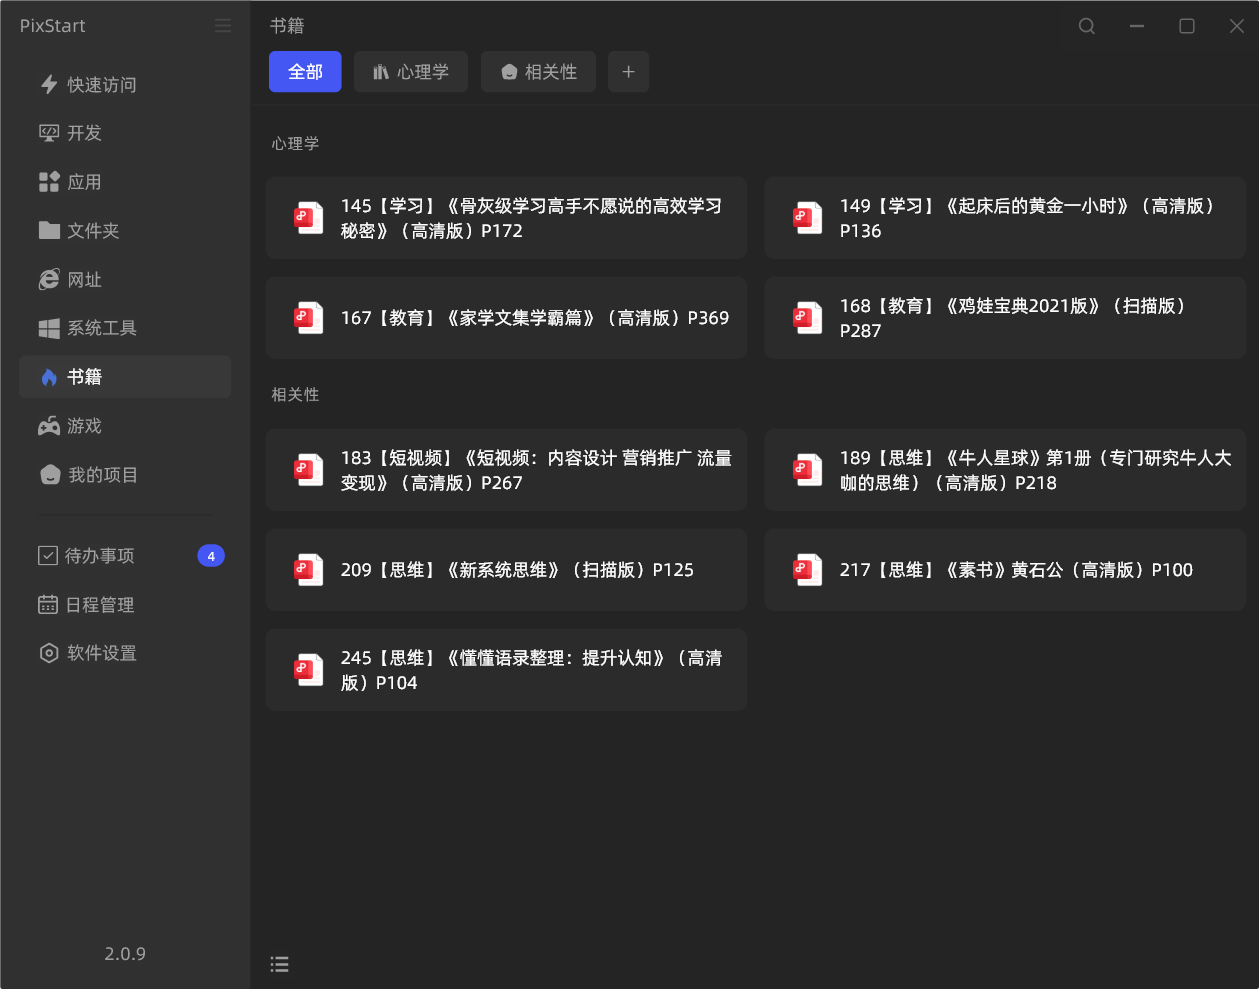The width and height of the screenshot is (1259, 989).
Task: Click the PDF icon of book 217
Action: (x=807, y=570)
